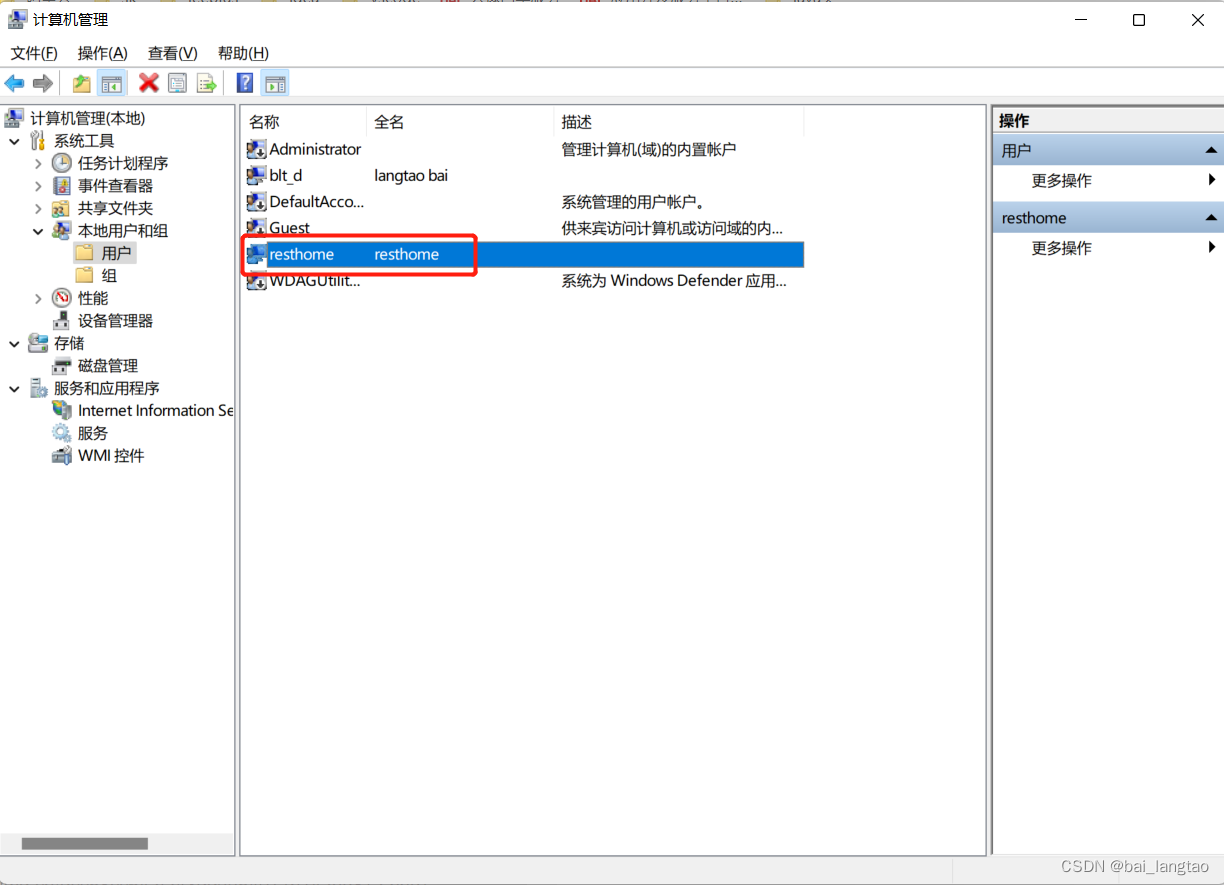Click the blue Help question mark icon
Image resolution: width=1224 pixels, height=885 pixels.
pyautogui.click(x=244, y=83)
